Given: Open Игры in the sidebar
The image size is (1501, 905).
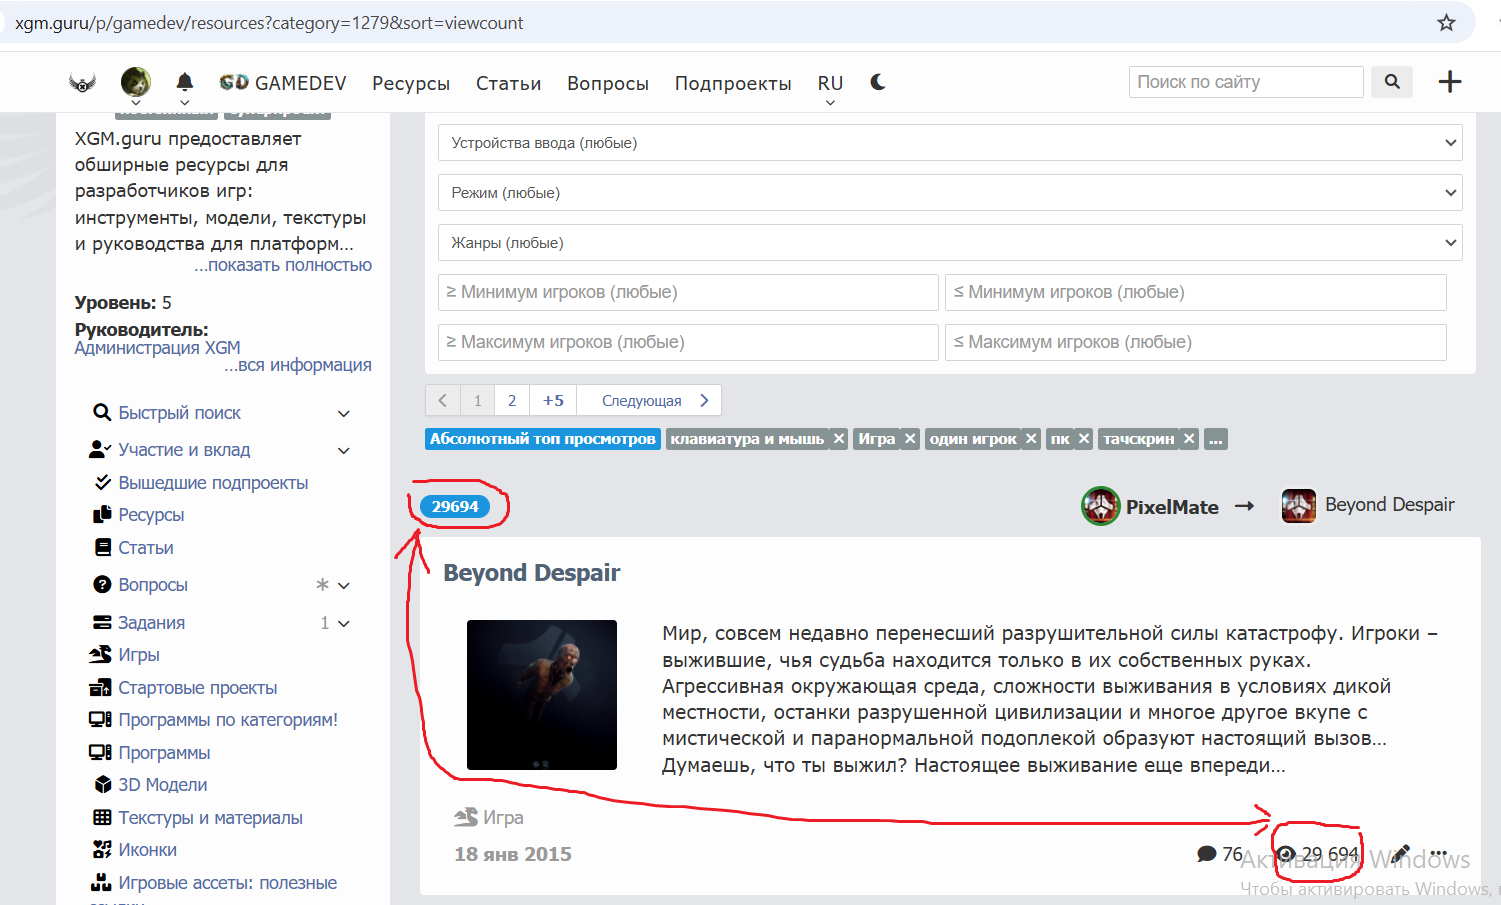Looking at the screenshot, I should [x=139, y=655].
